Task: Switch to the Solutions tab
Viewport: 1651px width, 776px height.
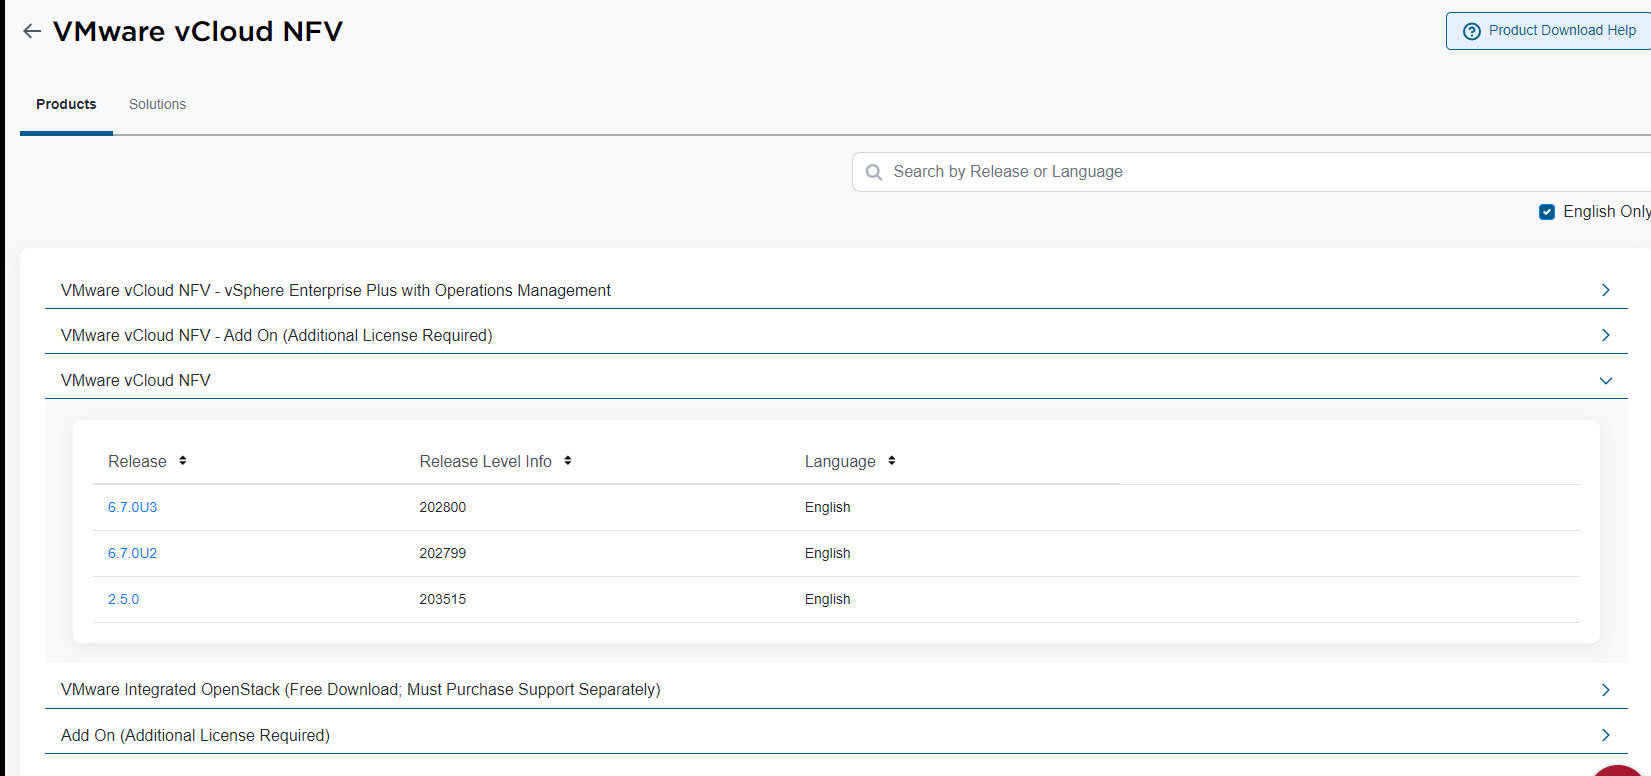Action: pos(157,104)
